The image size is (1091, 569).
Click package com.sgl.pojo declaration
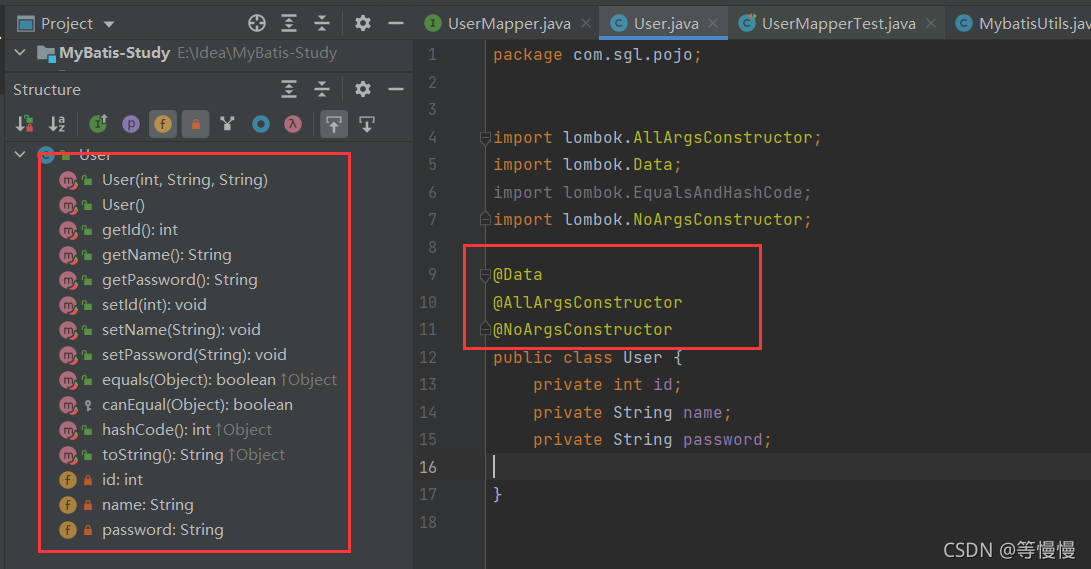click(597, 55)
